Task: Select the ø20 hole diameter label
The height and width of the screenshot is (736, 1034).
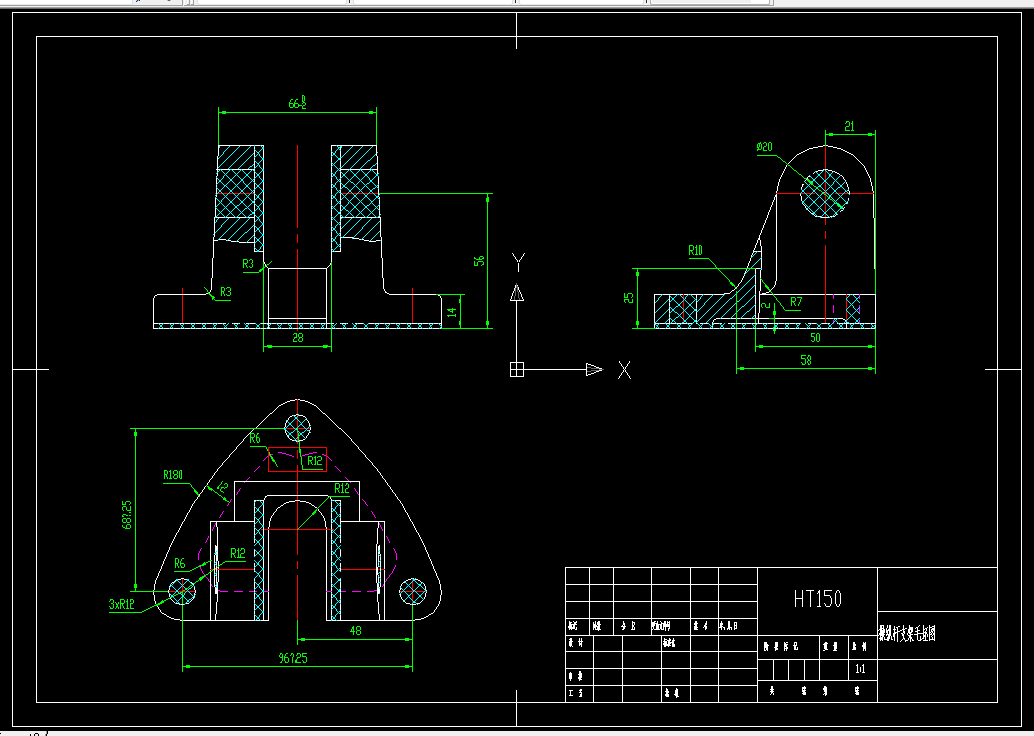Action: [x=764, y=147]
